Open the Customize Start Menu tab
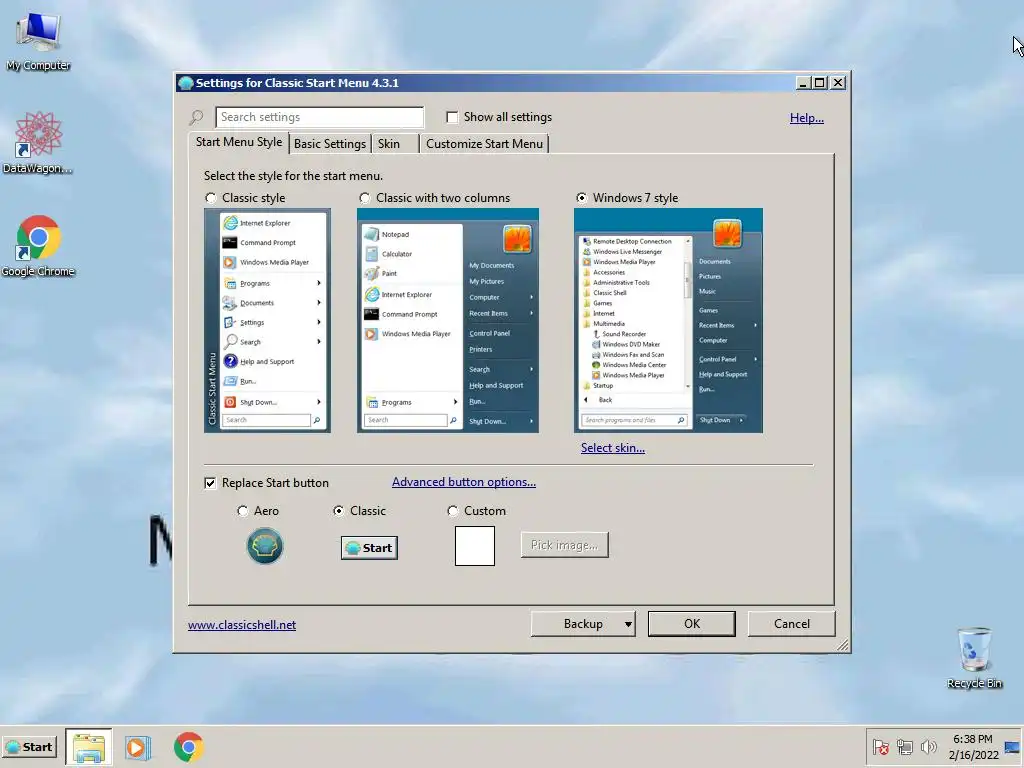The width and height of the screenshot is (1024, 768). (x=484, y=144)
